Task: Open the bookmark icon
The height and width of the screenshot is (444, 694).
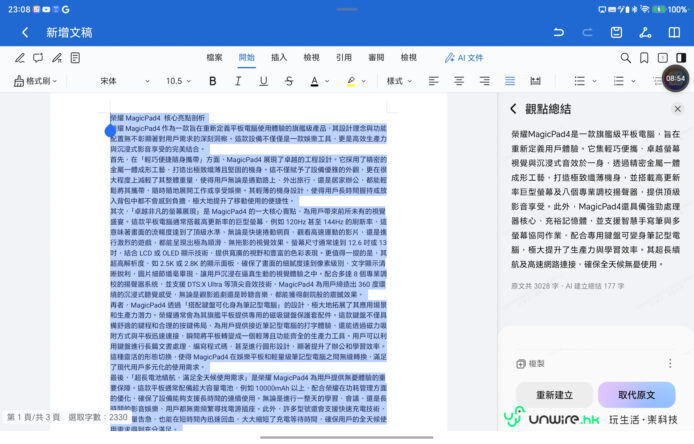Action: [644, 58]
